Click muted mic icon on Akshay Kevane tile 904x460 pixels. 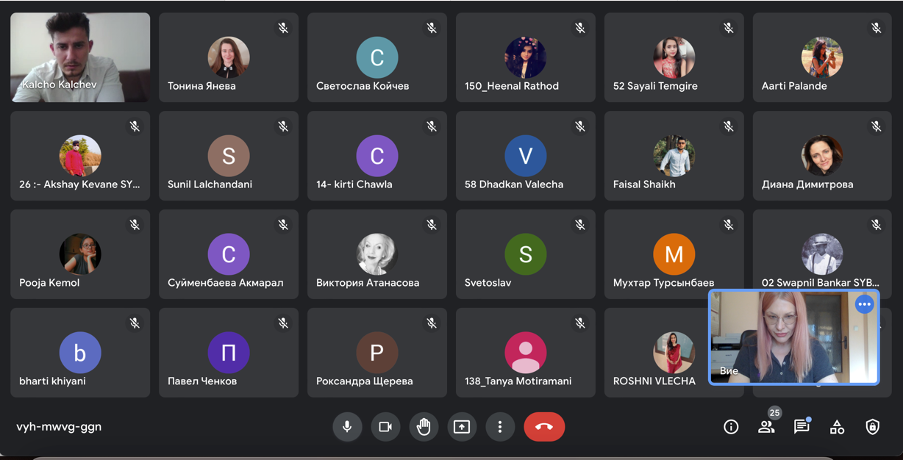coord(135,126)
